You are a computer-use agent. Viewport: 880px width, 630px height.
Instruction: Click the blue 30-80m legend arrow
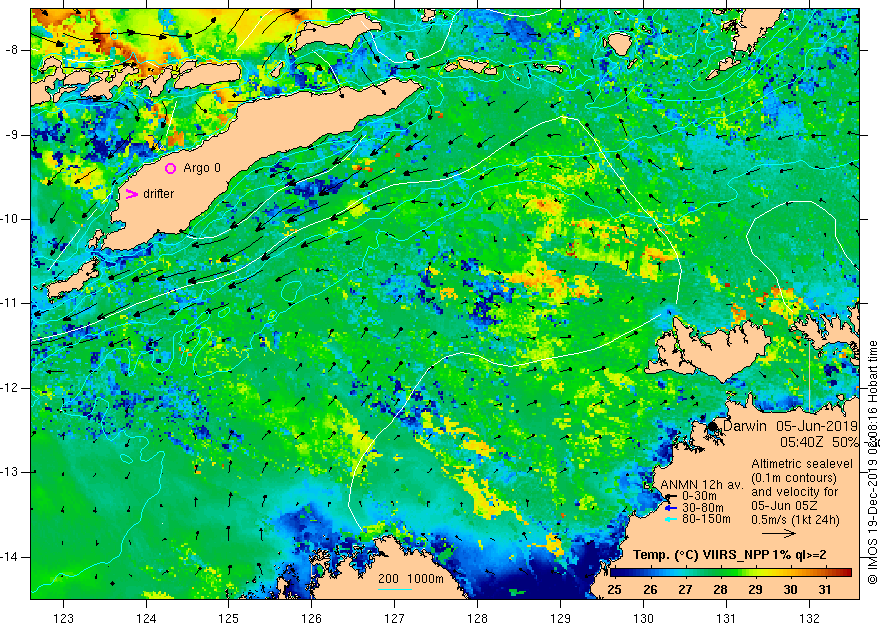pos(671,508)
